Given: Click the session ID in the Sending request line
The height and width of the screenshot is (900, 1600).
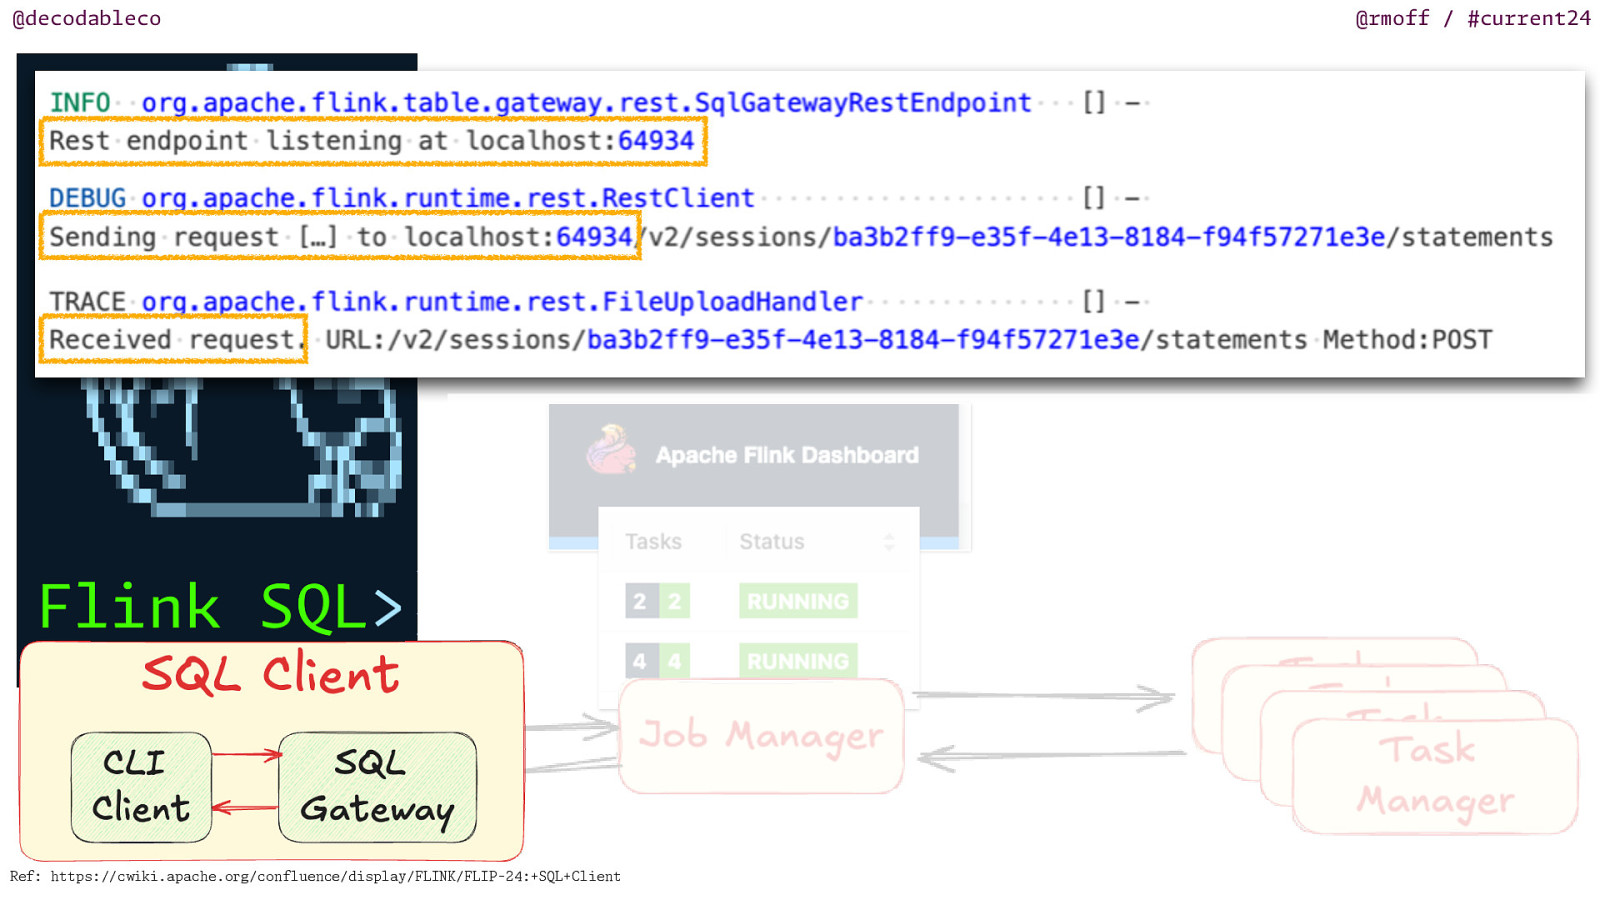Looking at the screenshot, I should click(x=1109, y=237).
